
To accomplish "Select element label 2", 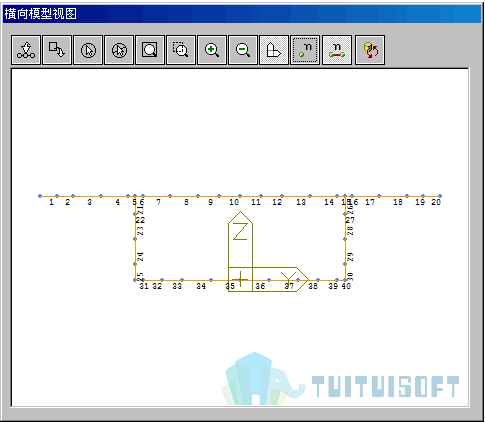I will pos(68,202).
